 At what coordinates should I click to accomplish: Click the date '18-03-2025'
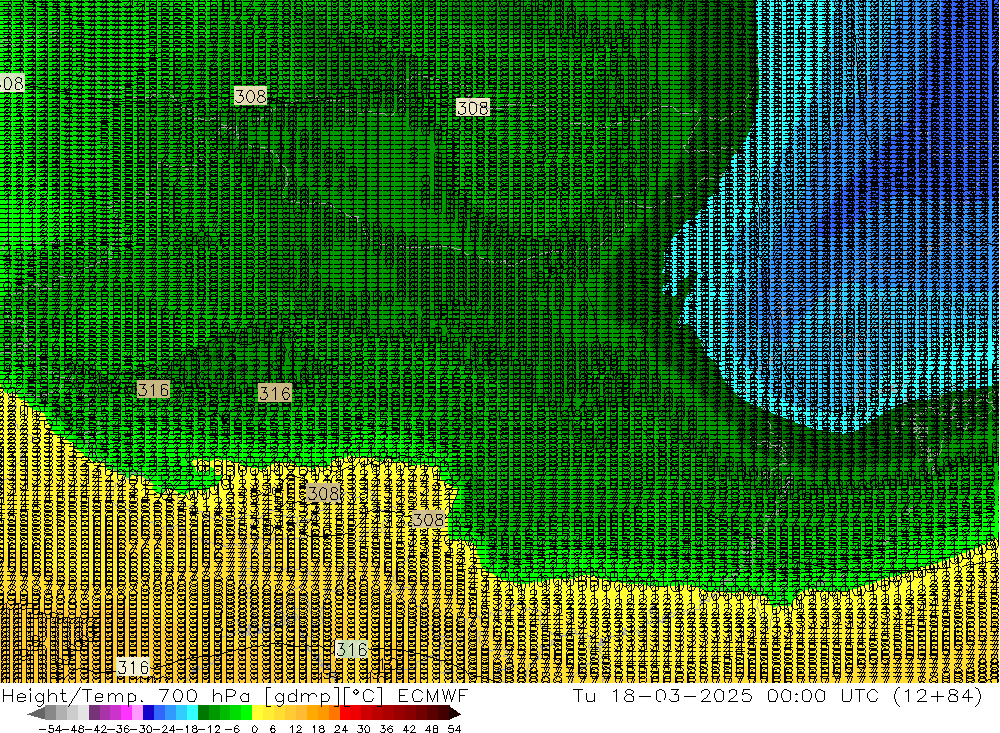(682, 695)
